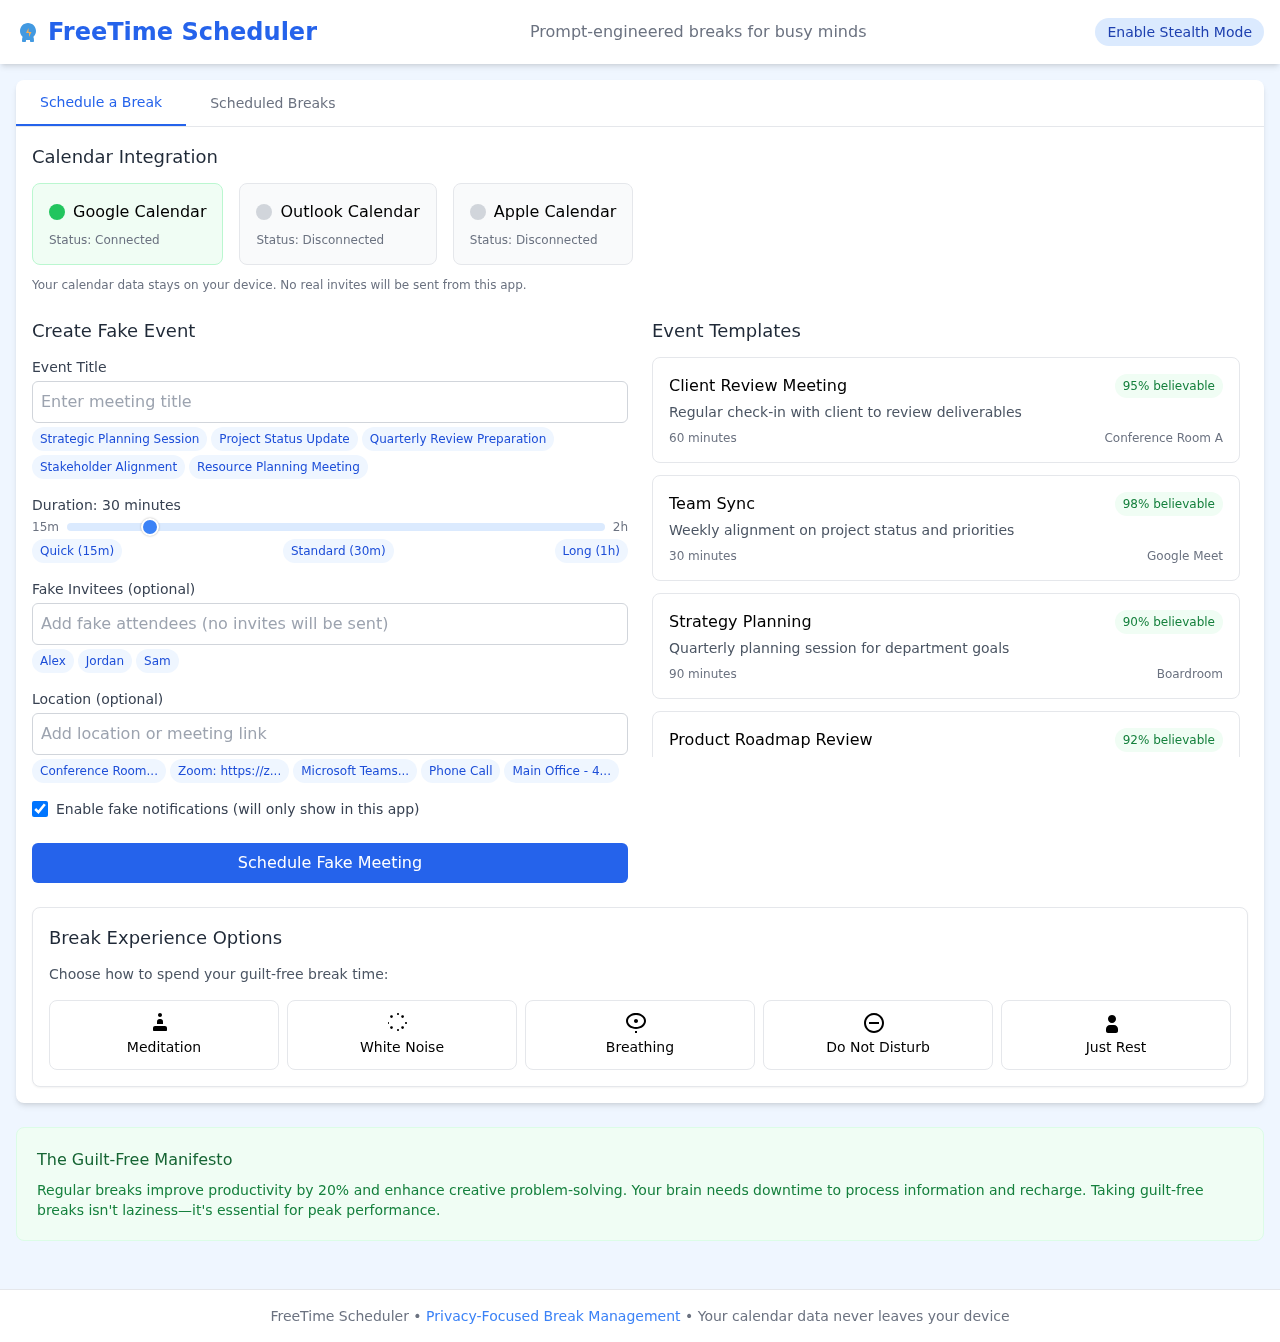Enable Stealth Mode

pyautogui.click(x=1179, y=32)
